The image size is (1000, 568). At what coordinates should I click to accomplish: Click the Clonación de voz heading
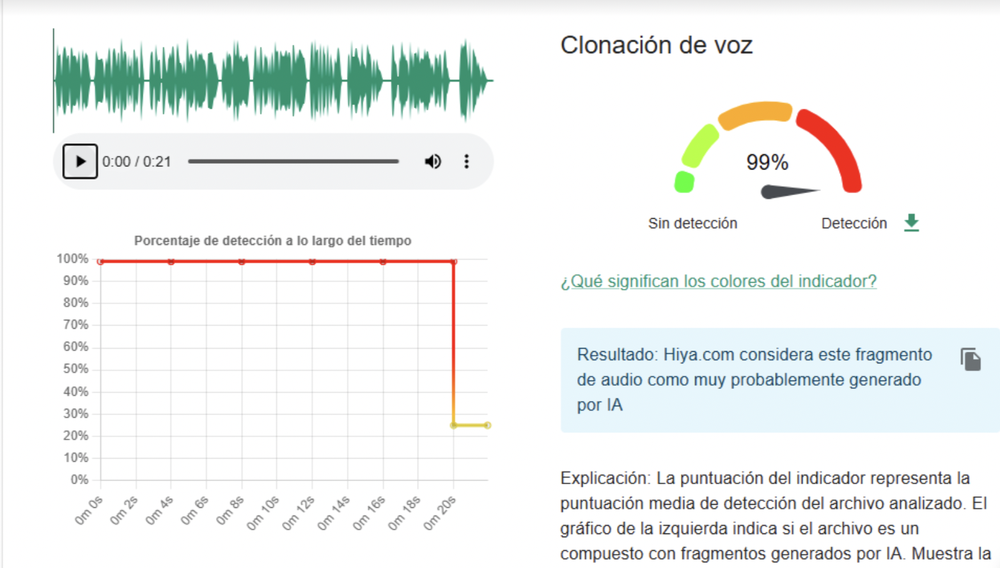point(656,45)
